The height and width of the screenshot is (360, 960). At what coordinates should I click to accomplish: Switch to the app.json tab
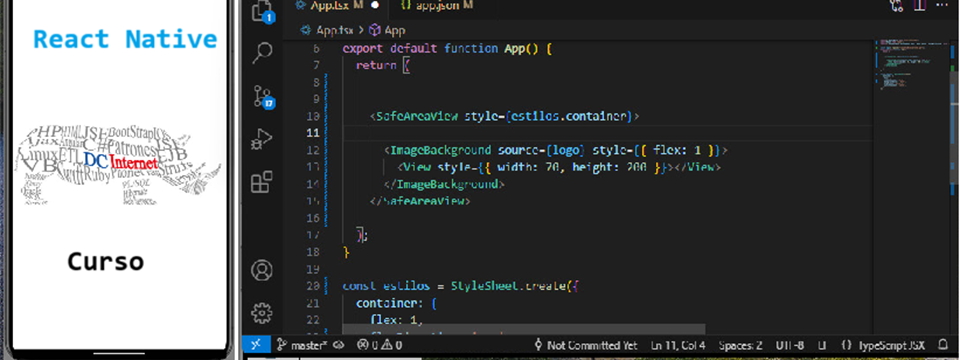point(437,5)
